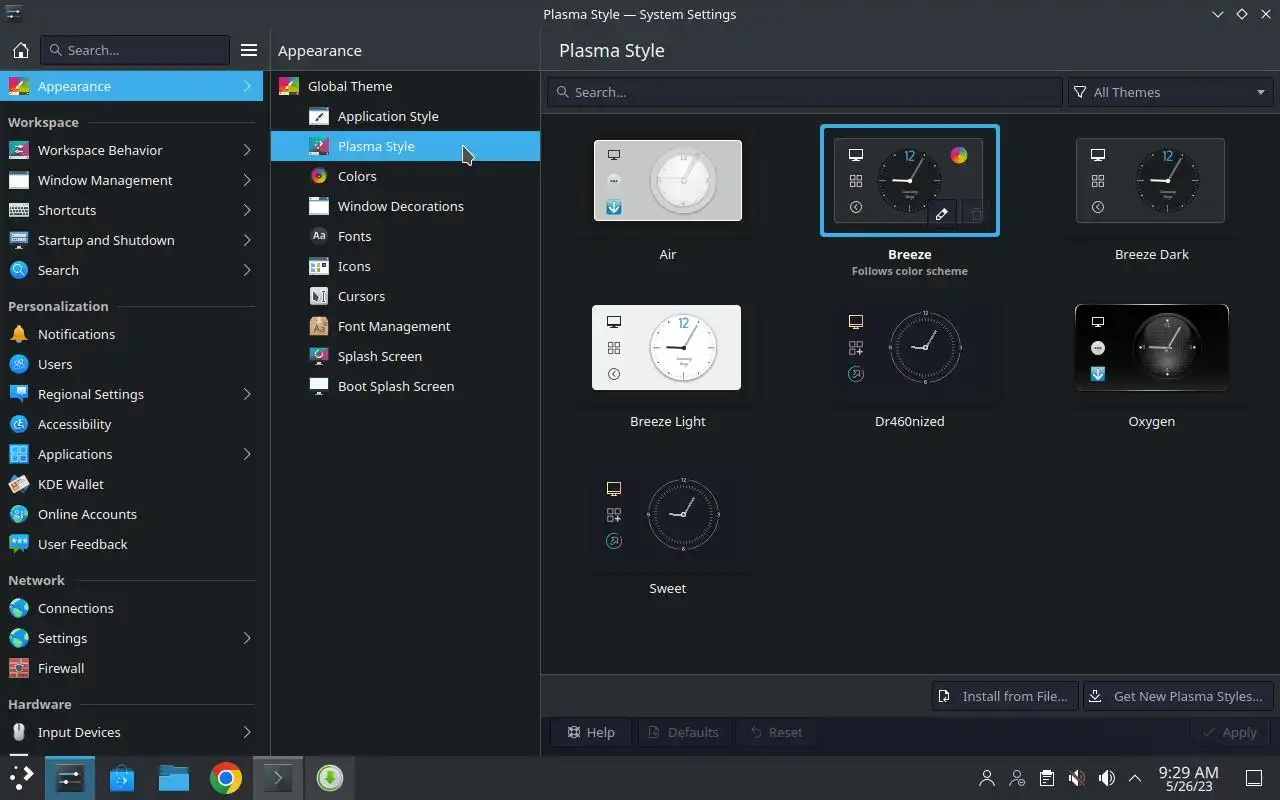This screenshot has width=1280, height=800.
Task: Click the Notifications bell icon
Action: pos(19,334)
